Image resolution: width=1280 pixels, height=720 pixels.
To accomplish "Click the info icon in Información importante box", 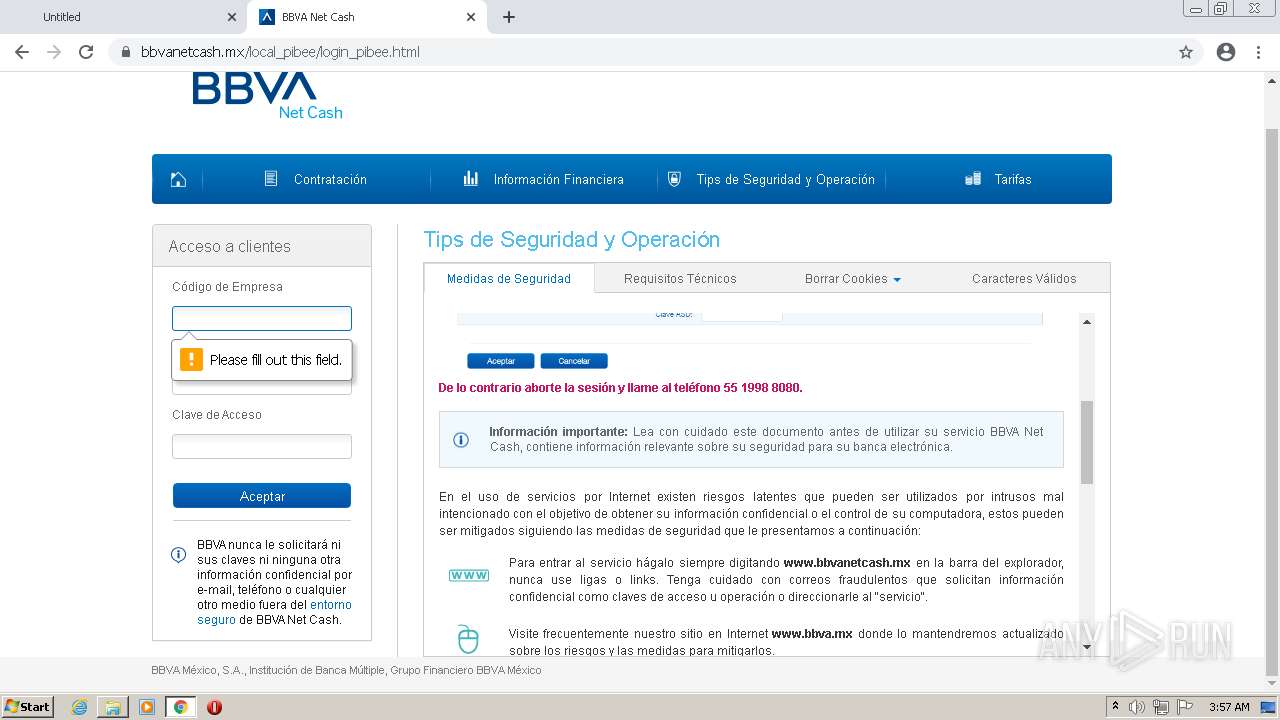I will click(x=461, y=440).
